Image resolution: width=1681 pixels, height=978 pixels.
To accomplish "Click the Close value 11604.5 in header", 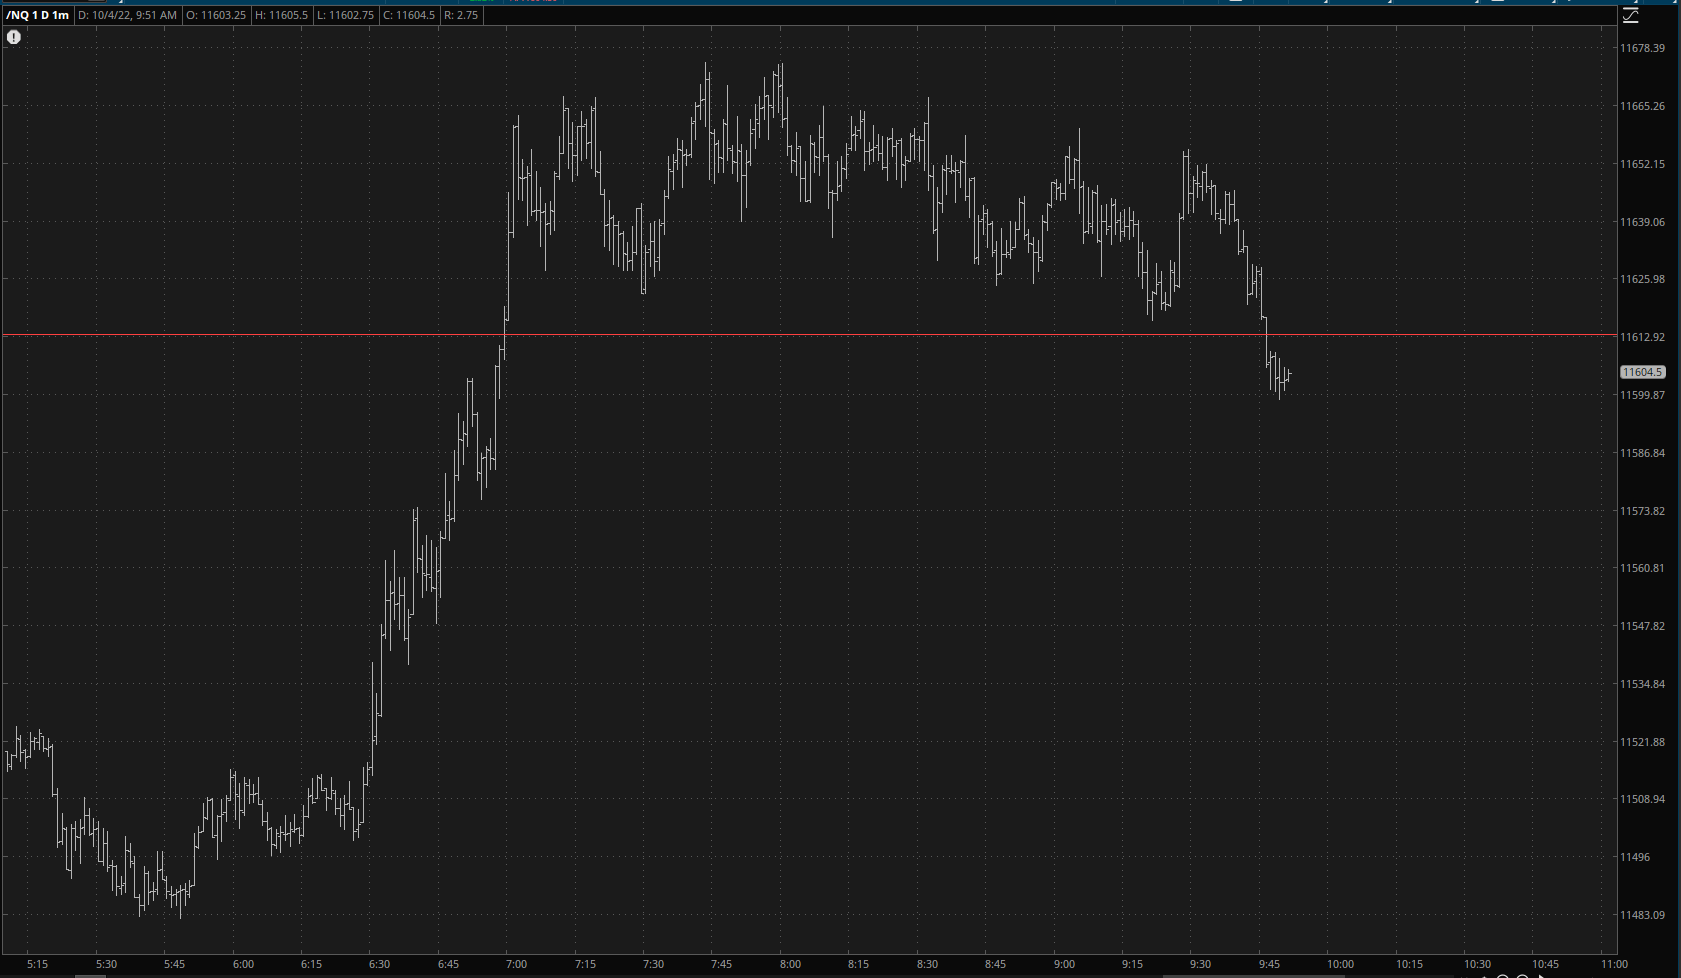I will coord(409,16).
